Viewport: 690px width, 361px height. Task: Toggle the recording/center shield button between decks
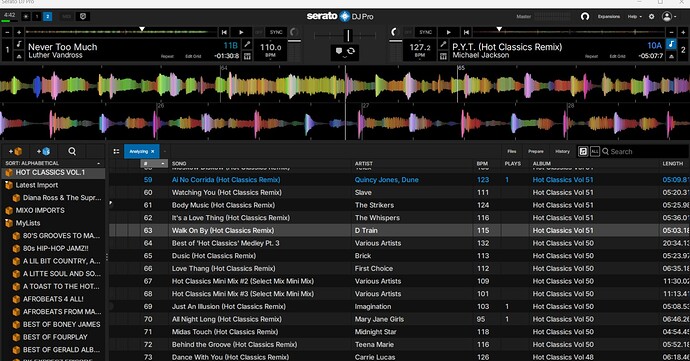pyautogui.click(x=339, y=51)
